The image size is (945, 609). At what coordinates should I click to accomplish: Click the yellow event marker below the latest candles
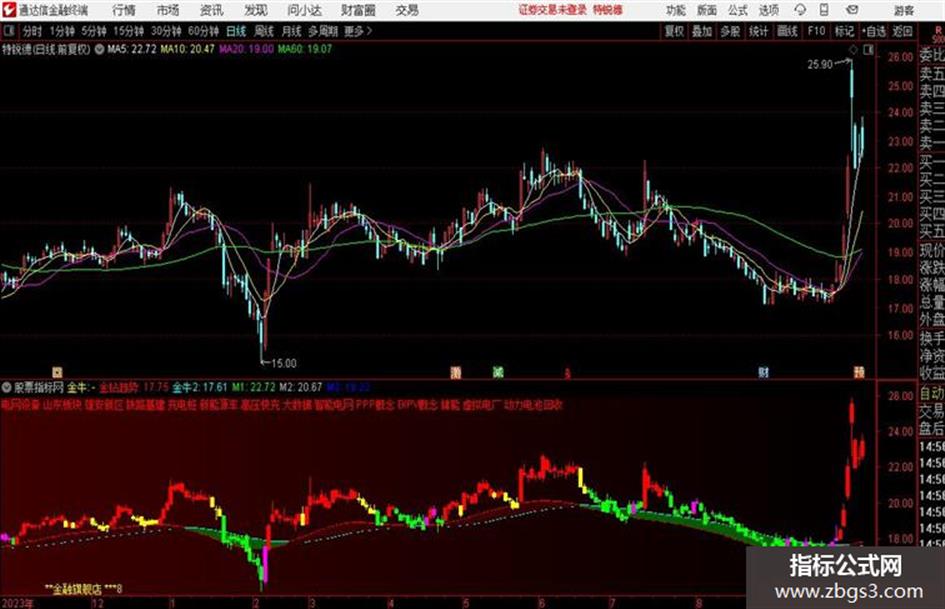(859, 372)
